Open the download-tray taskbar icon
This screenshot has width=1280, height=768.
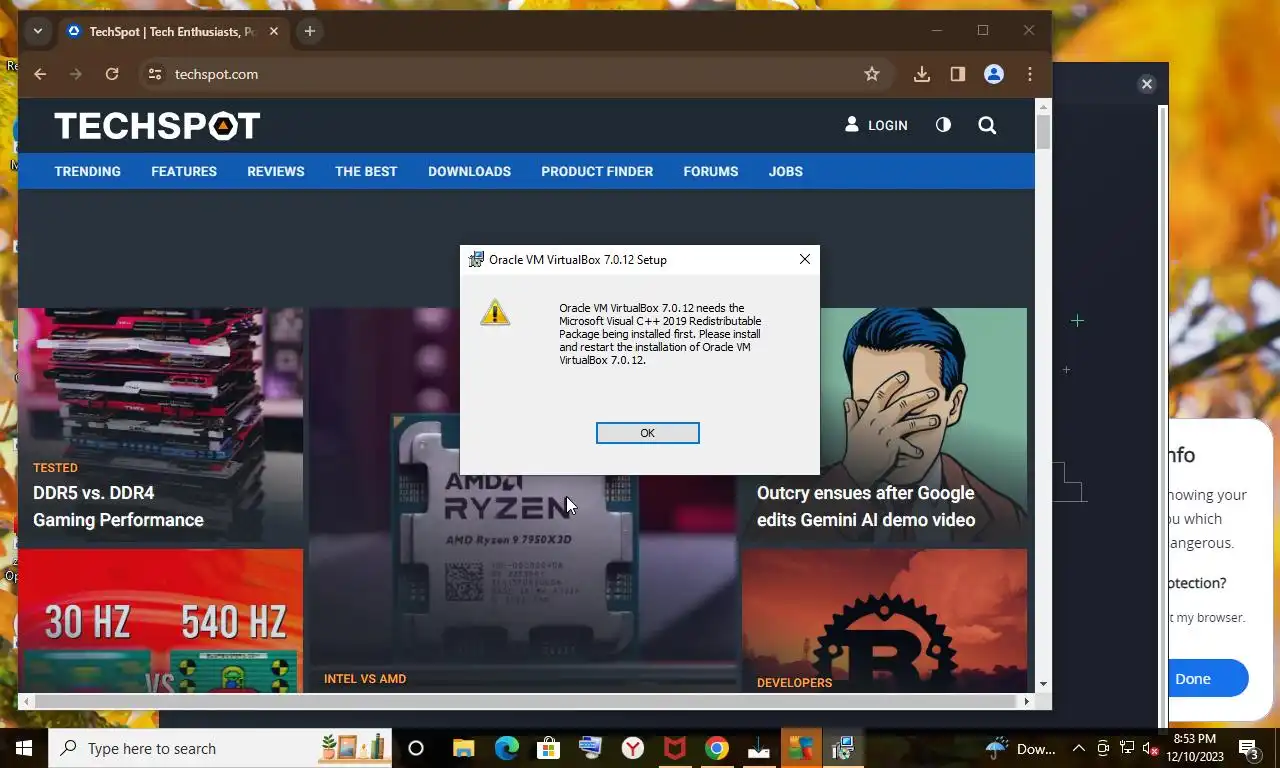point(758,748)
